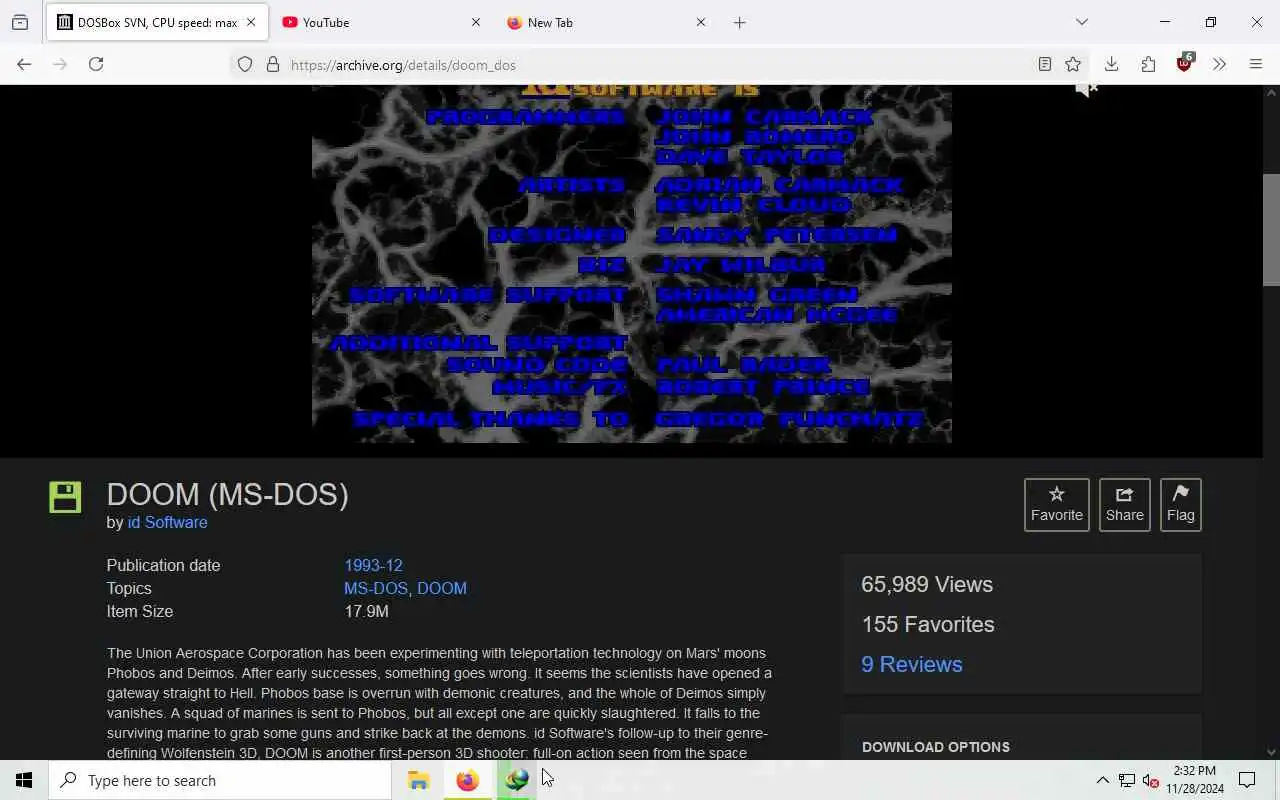Switch to the New Tab tab
Screen dimensions: 1280x800
click(x=605, y=22)
